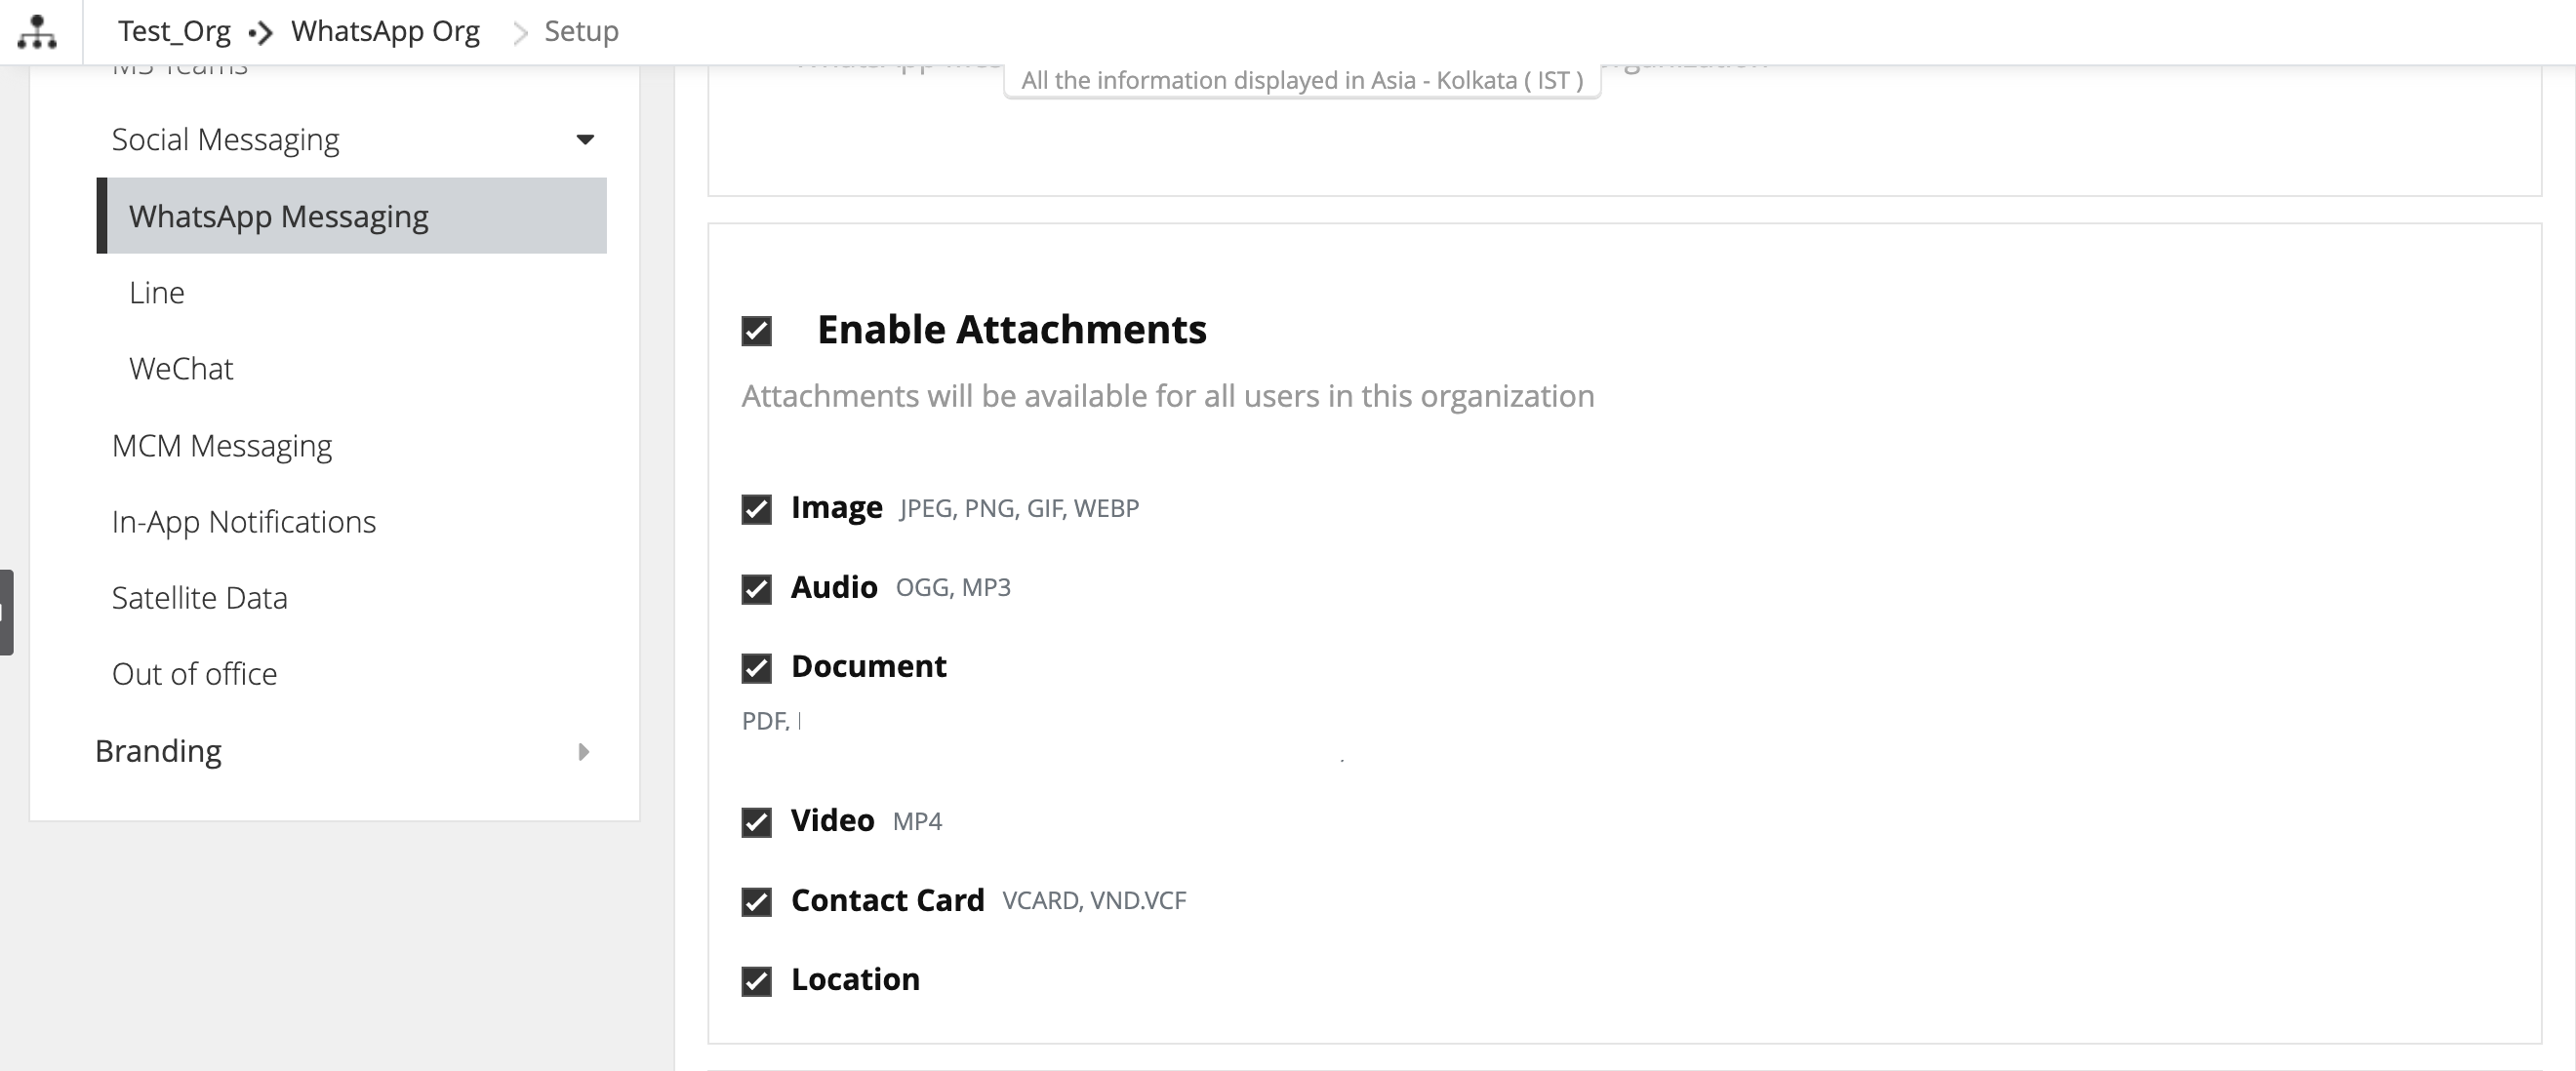This screenshot has height=1071, width=2576.
Task: Toggle the Location attachment checkbox
Action: tap(757, 981)
